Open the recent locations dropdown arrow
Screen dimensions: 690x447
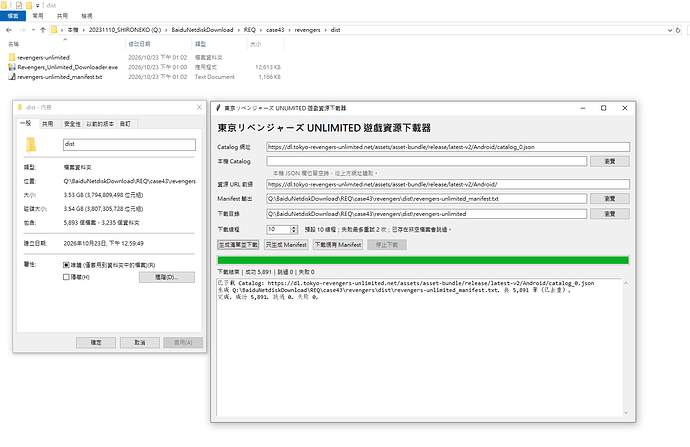[x=33, y=30]
